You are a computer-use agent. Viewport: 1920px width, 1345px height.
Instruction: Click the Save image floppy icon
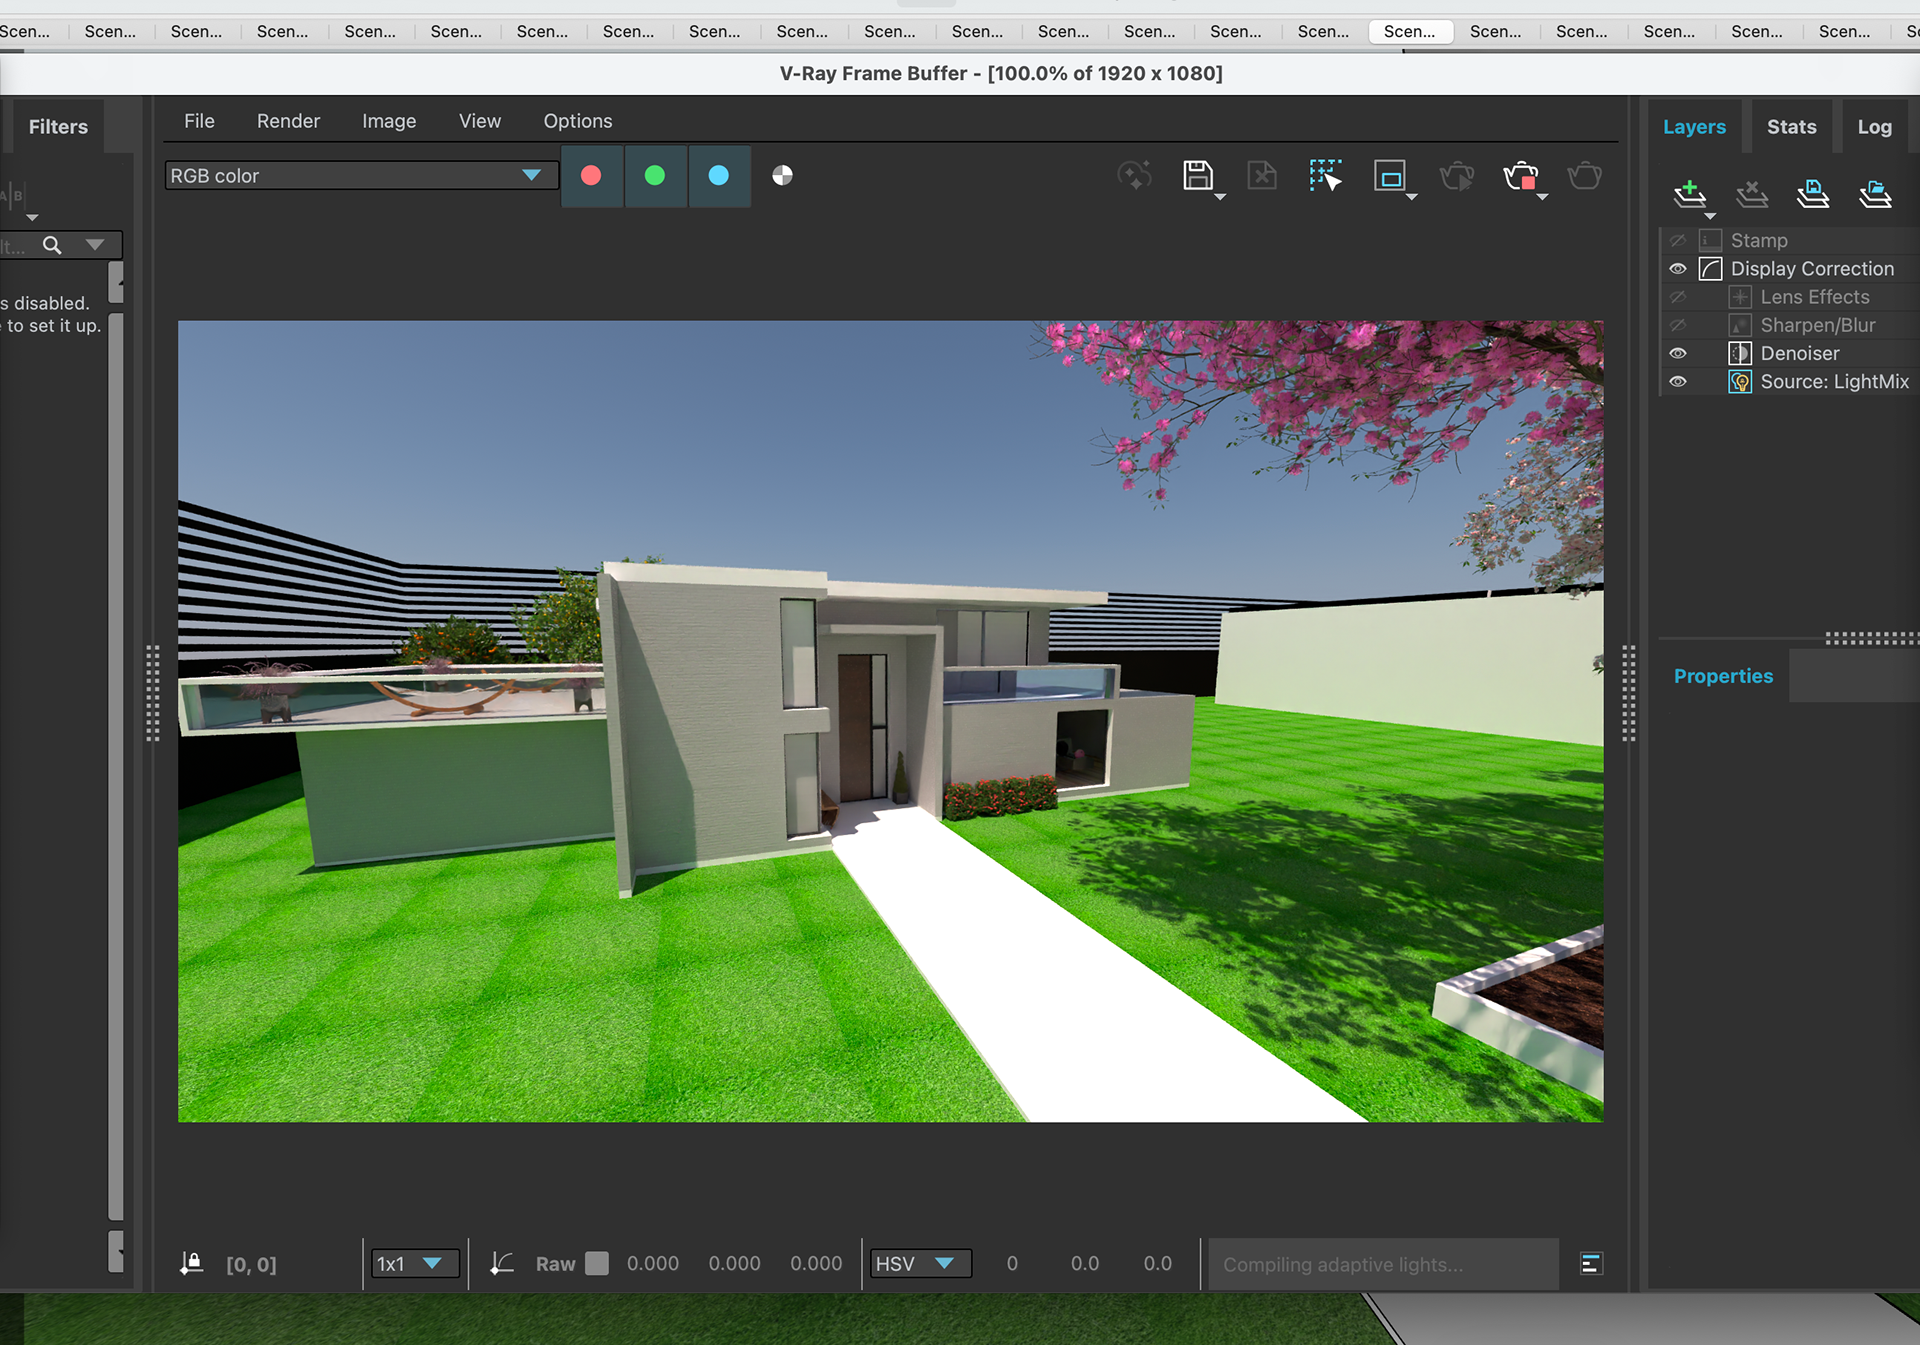pos(1197,176)
